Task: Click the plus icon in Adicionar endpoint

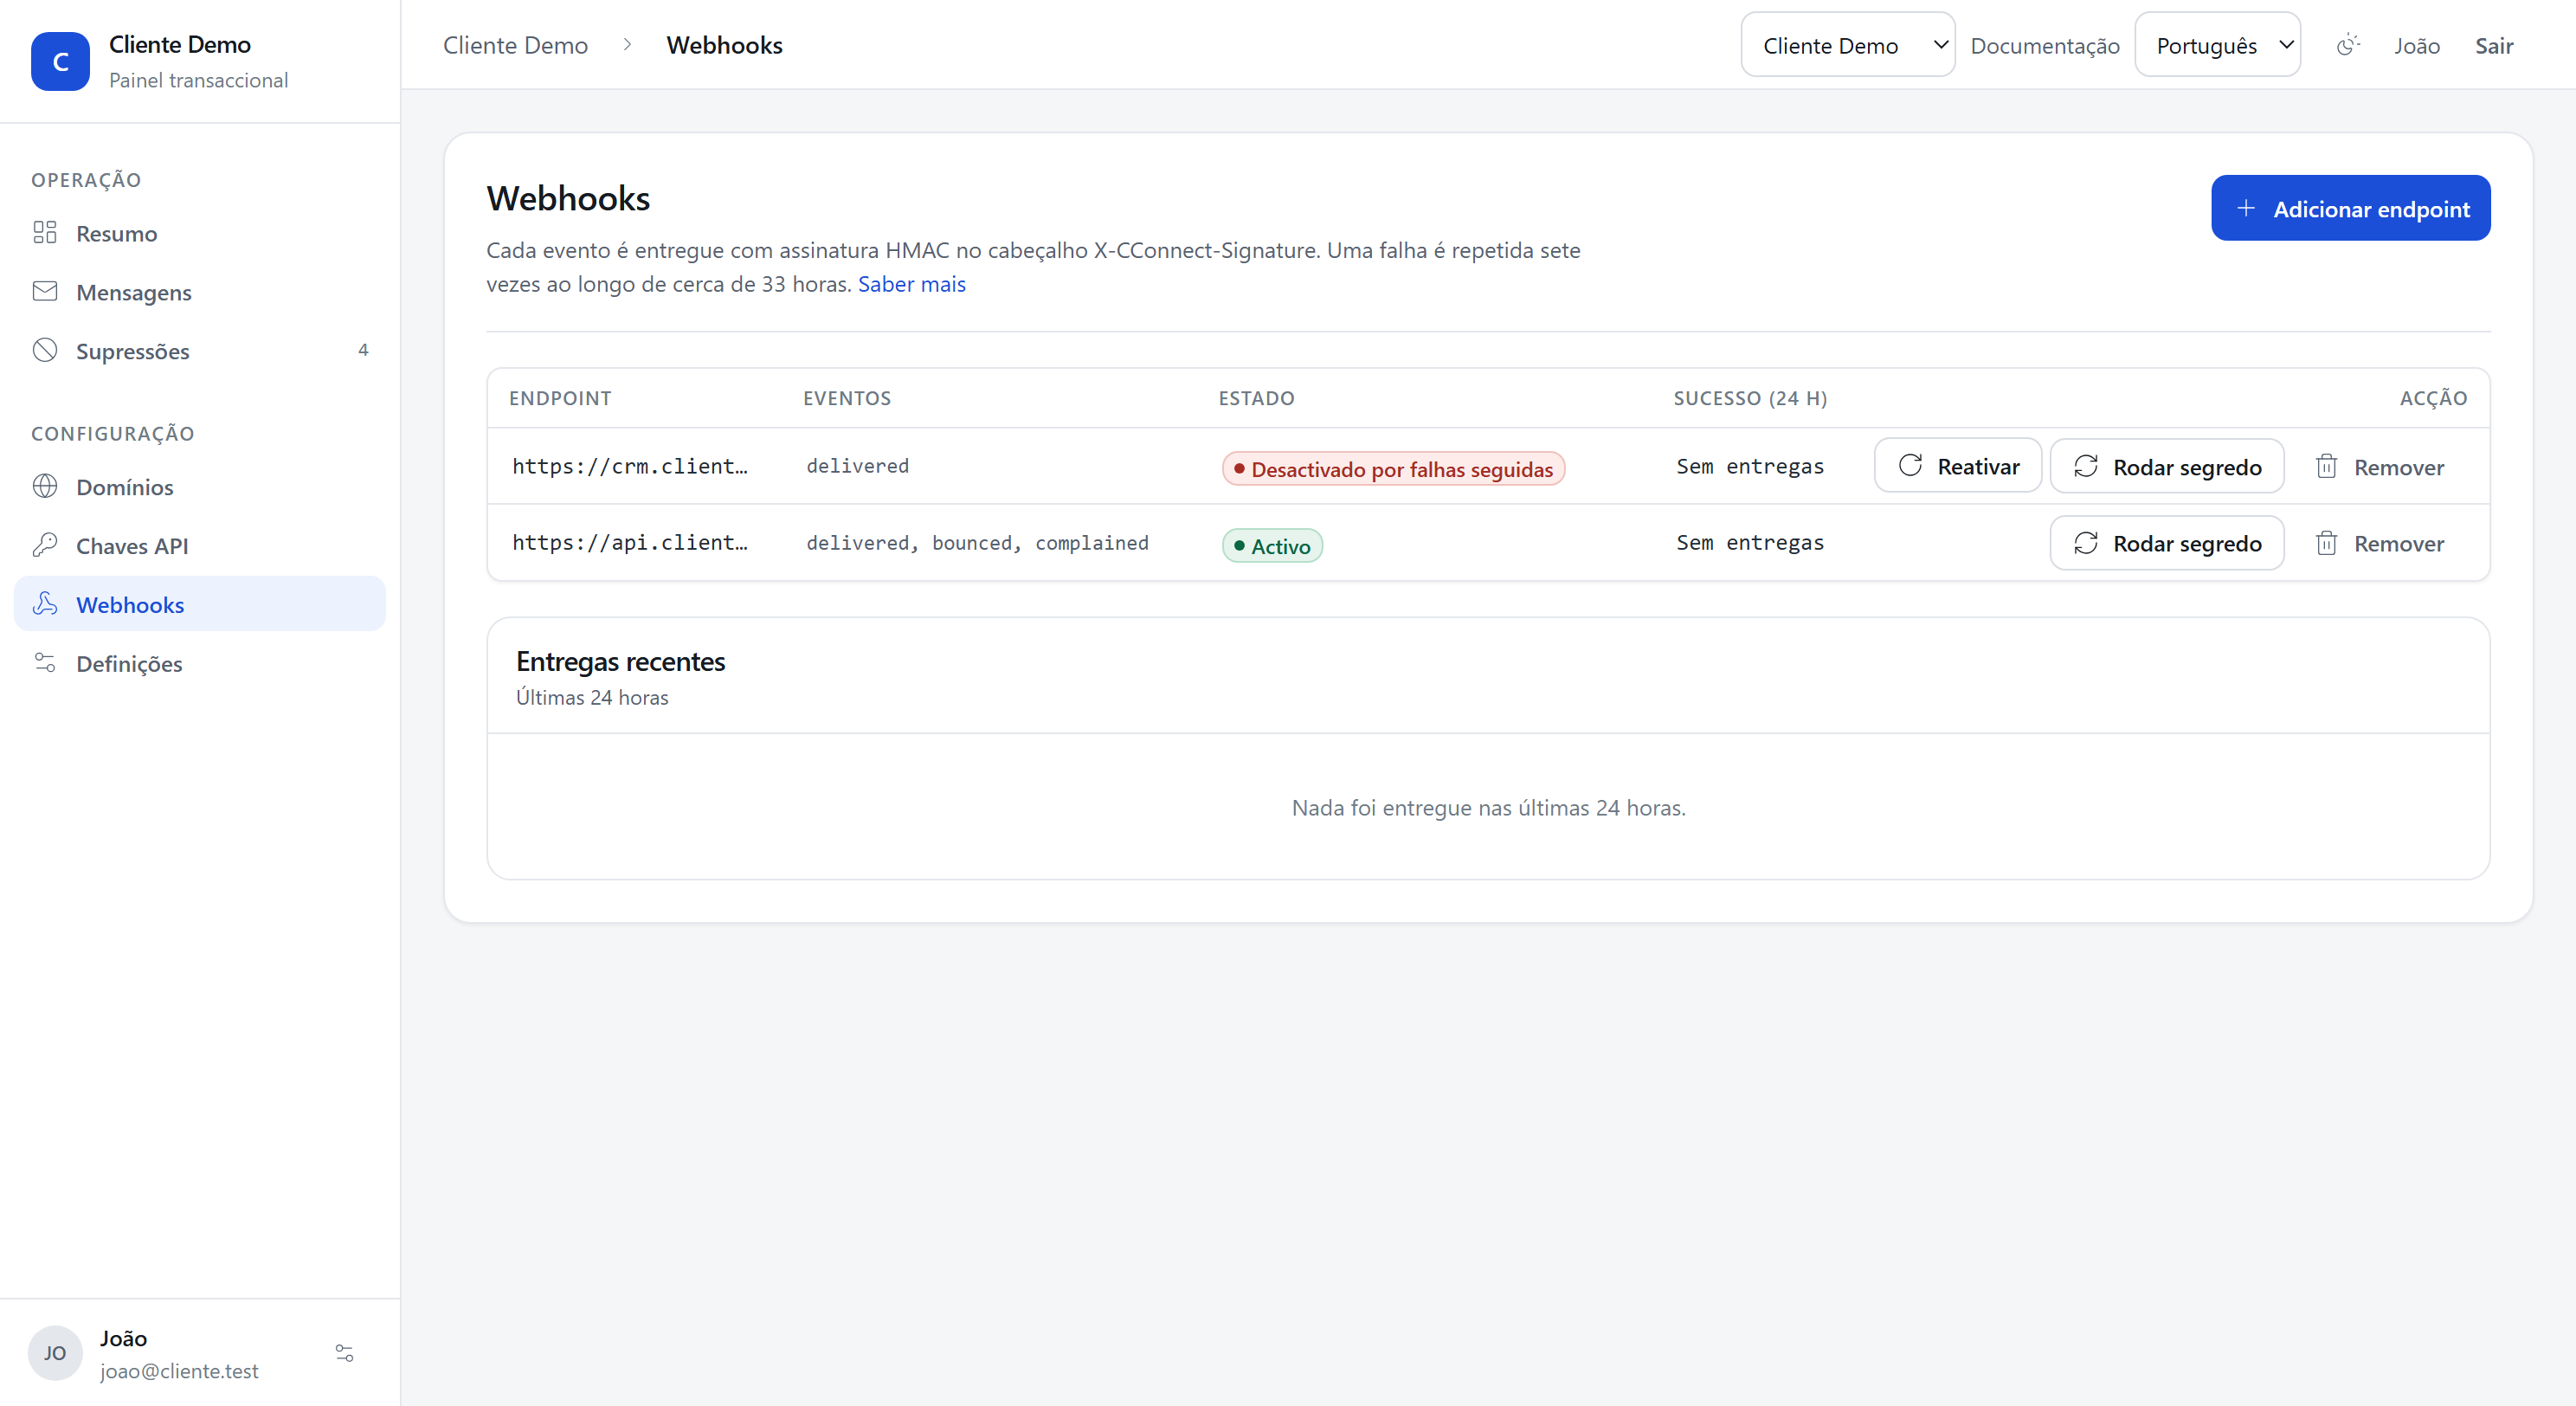Action: [2246, 208]
